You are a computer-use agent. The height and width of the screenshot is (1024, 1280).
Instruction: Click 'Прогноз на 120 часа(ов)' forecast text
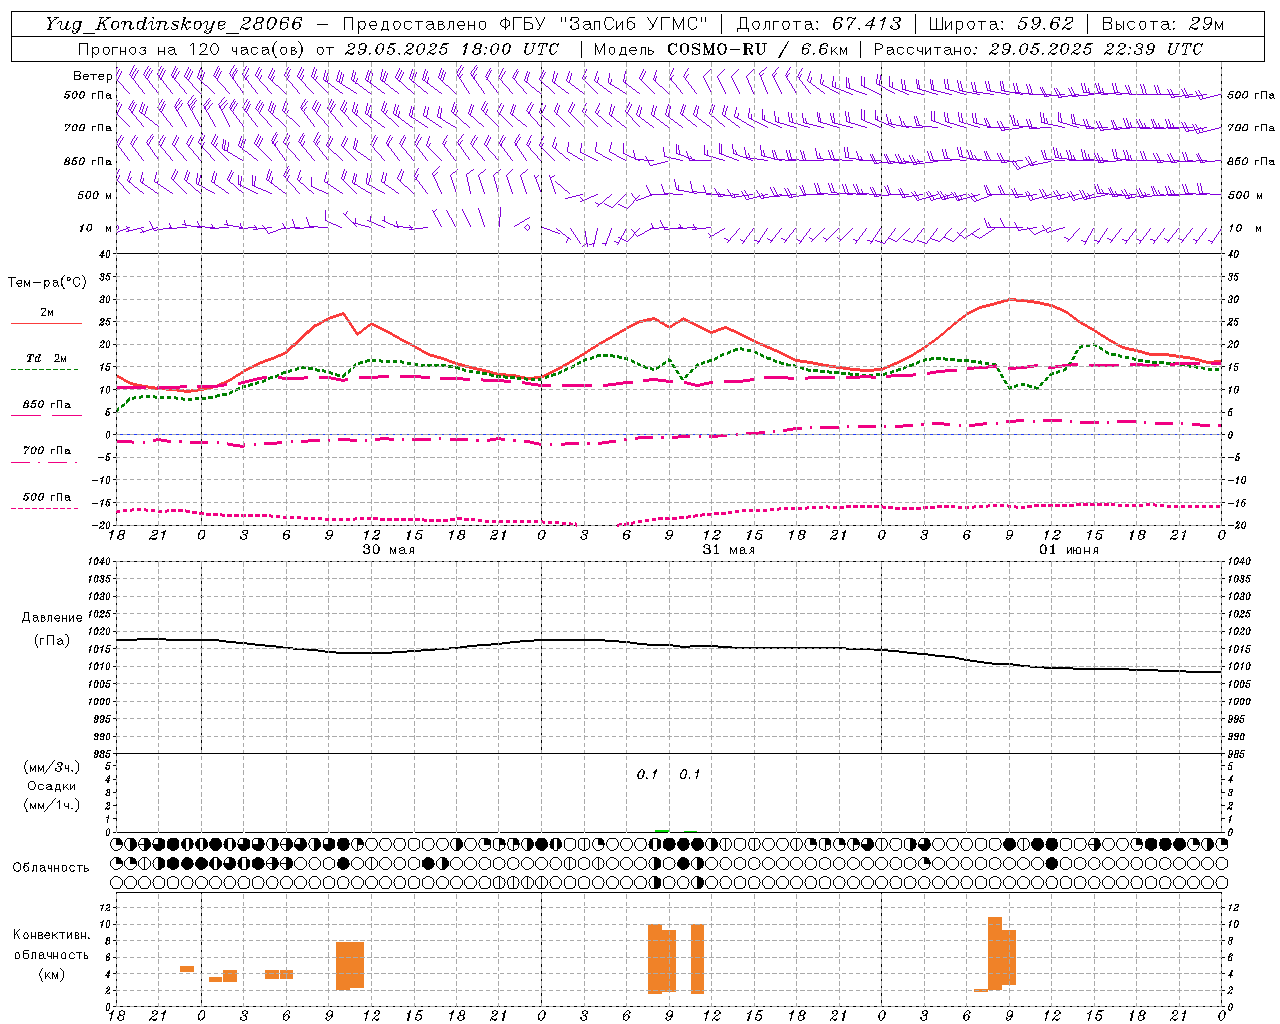(x=192, y=49)
